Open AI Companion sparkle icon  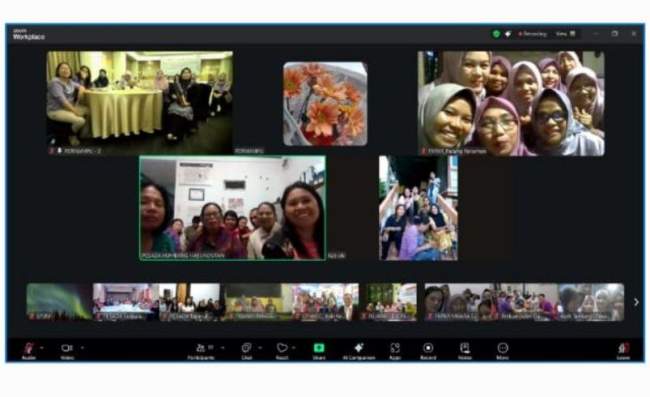click(359, 350)
